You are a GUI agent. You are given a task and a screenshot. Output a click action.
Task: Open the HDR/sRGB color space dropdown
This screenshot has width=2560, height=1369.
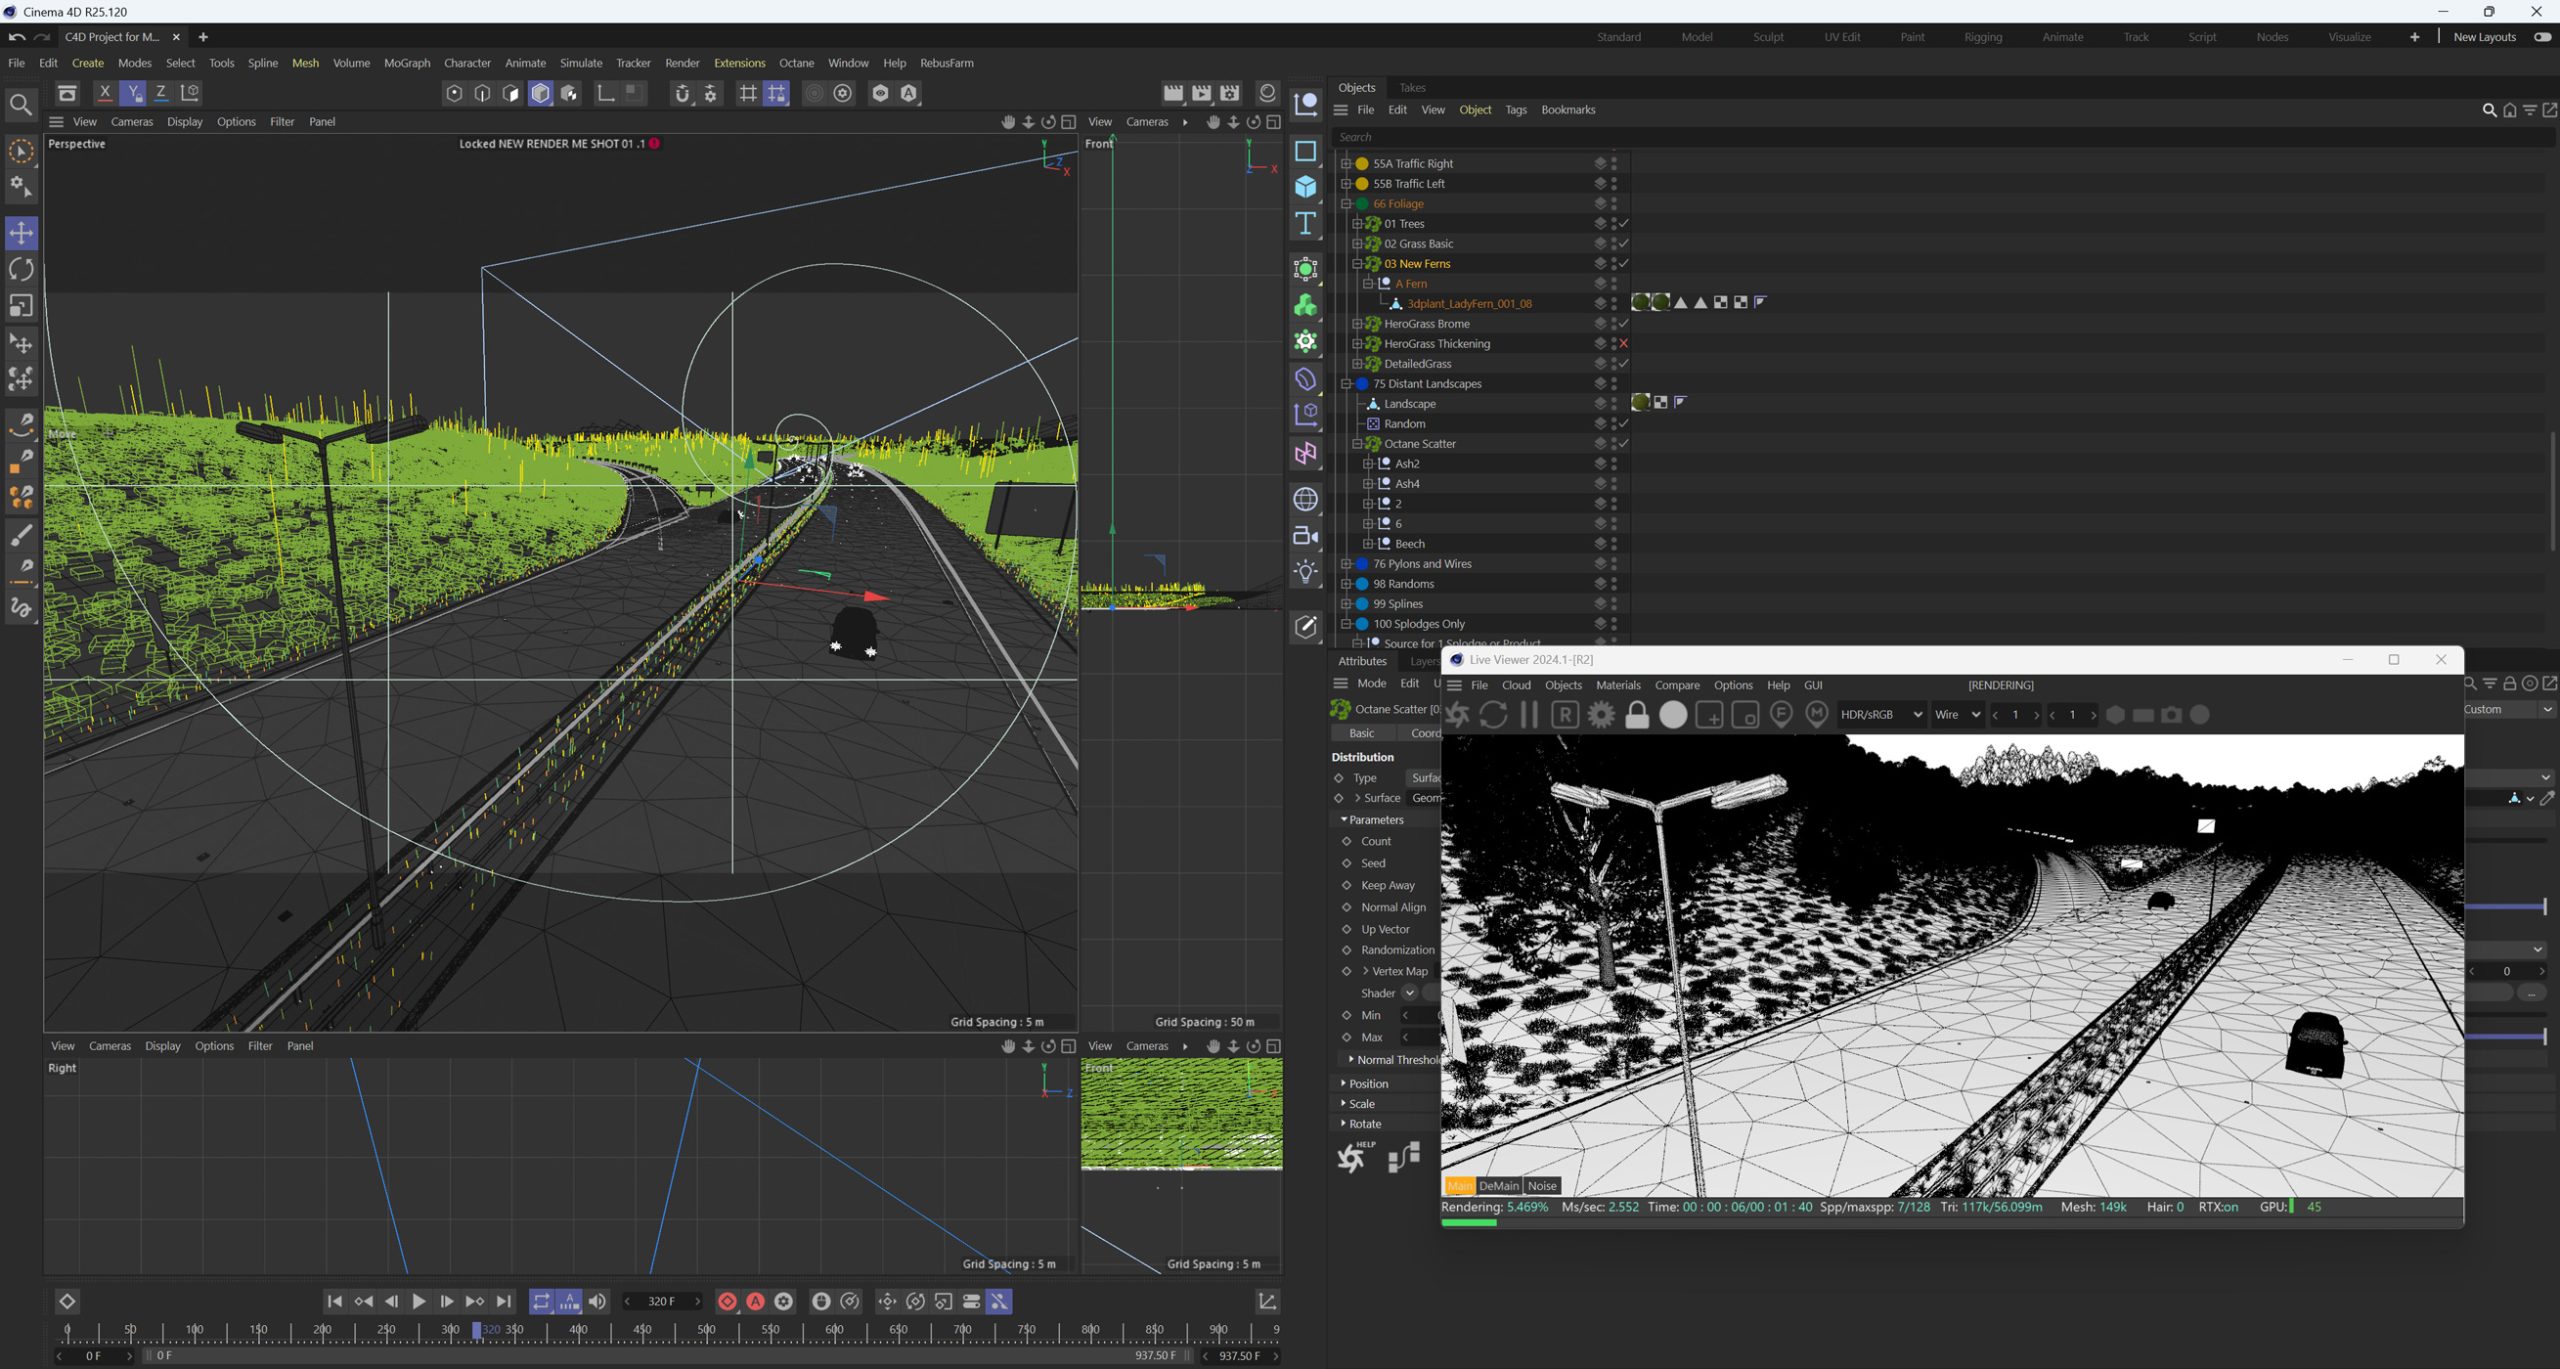tap(1881, 715)
